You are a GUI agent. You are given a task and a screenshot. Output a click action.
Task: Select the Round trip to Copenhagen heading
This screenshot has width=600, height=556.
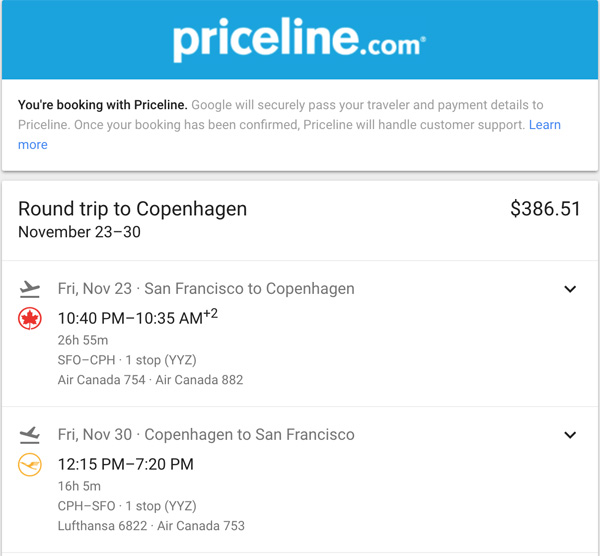(132, 209)
